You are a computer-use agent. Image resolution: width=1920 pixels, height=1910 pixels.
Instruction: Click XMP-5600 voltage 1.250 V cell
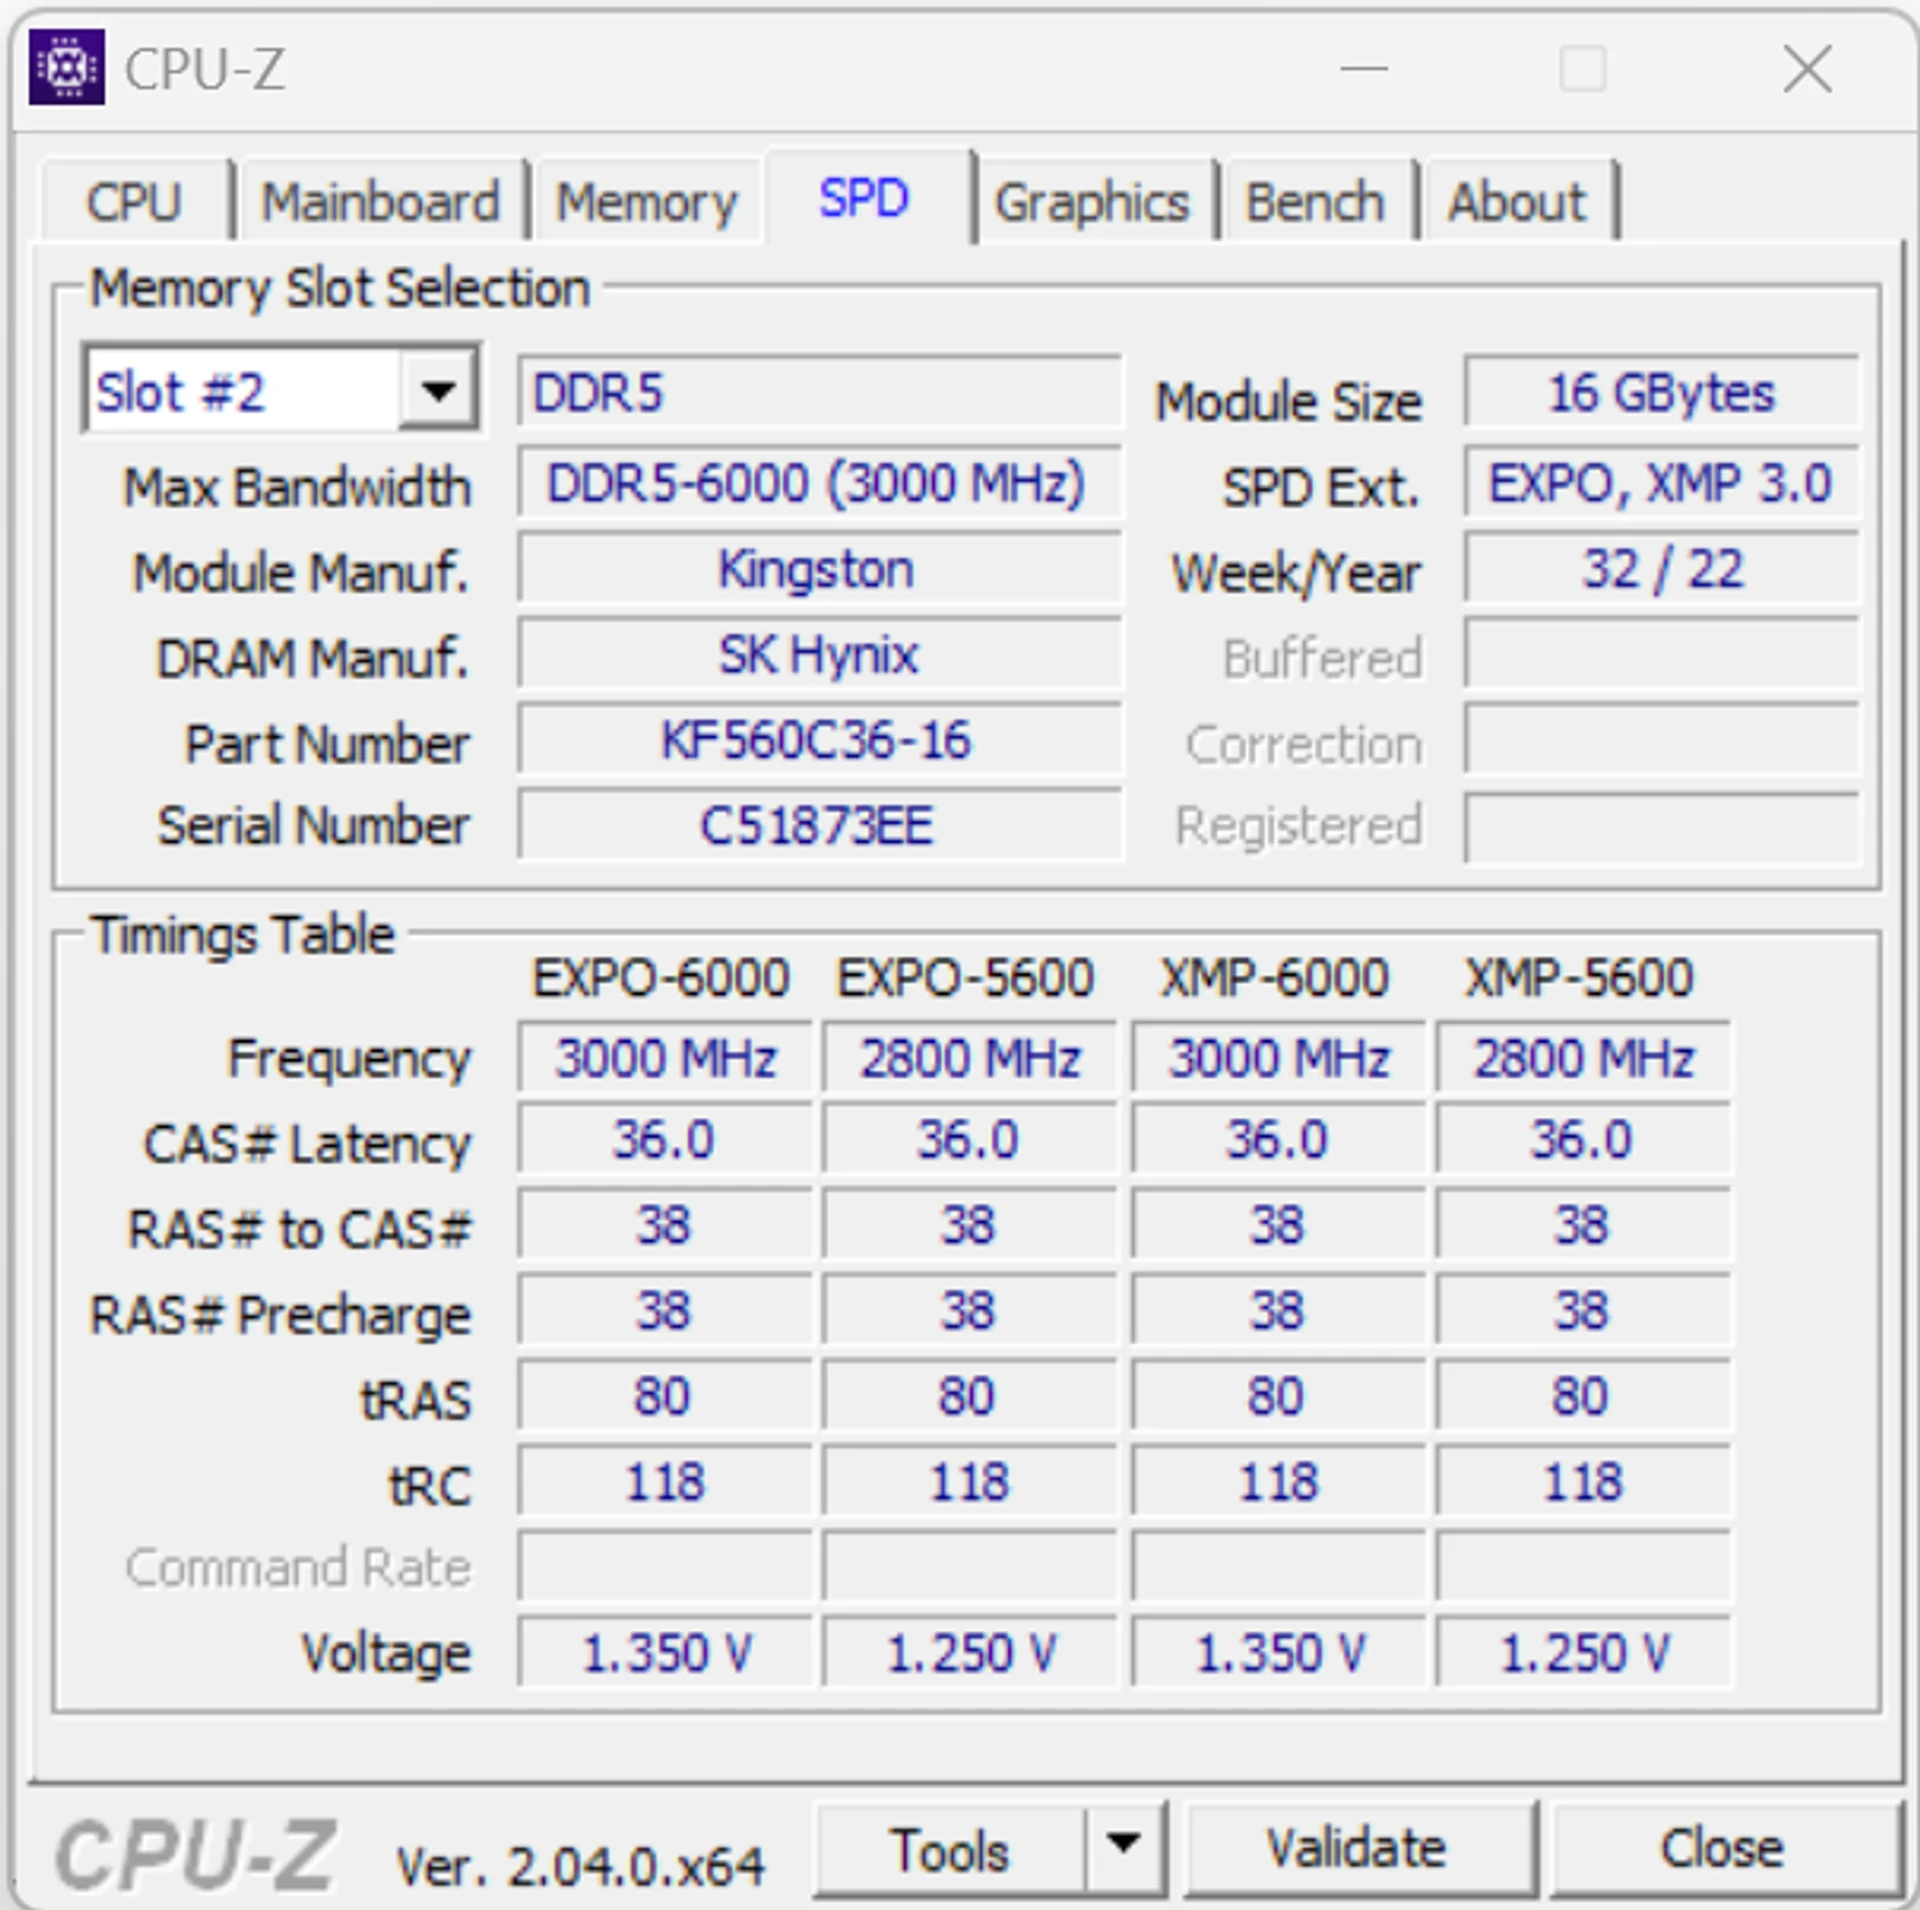click(x=1584, y=1652)
